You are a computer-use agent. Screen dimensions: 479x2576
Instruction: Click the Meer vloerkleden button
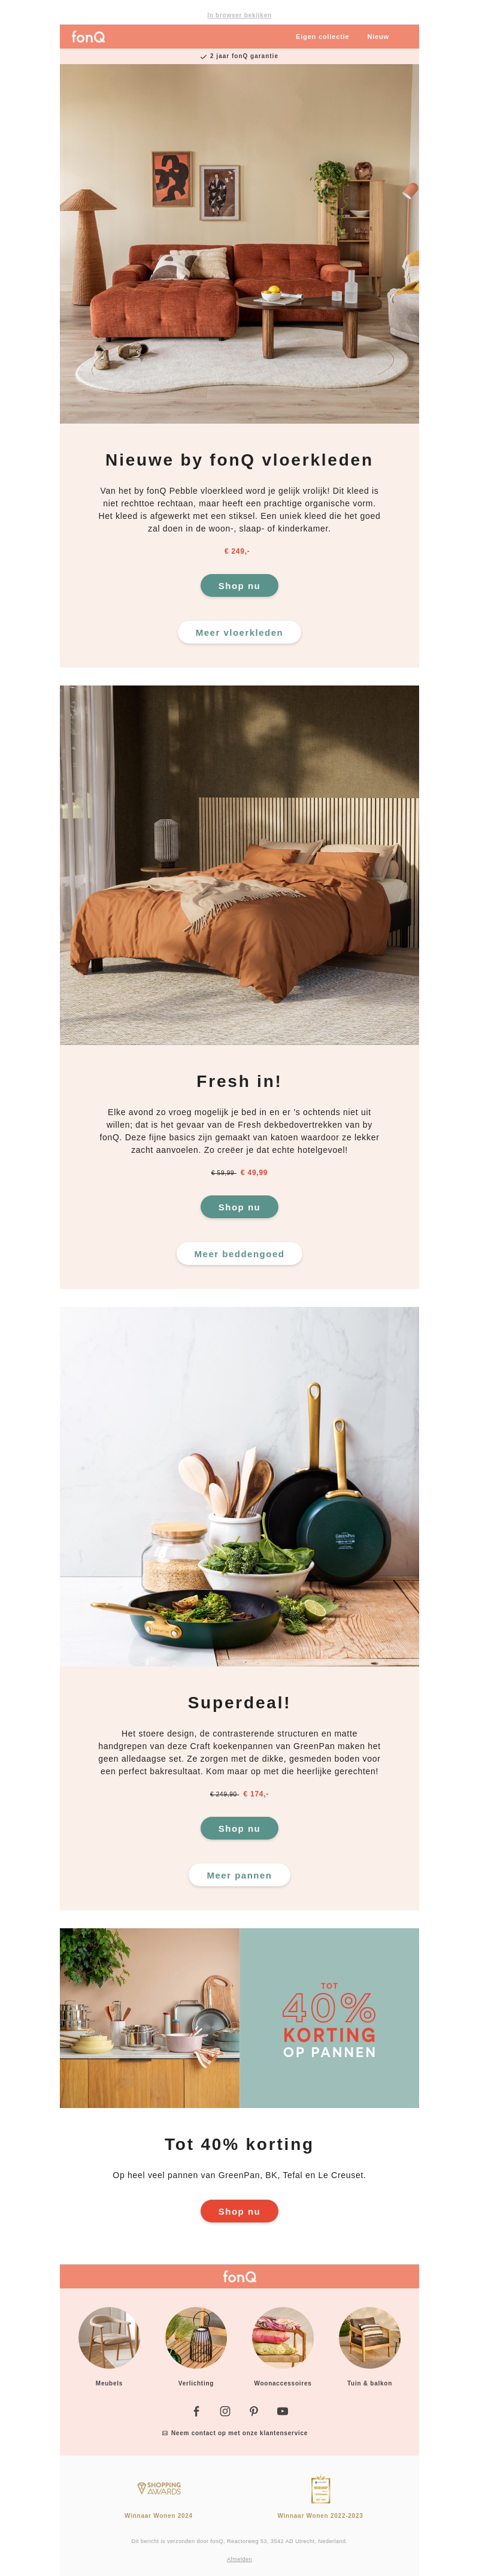239,633
